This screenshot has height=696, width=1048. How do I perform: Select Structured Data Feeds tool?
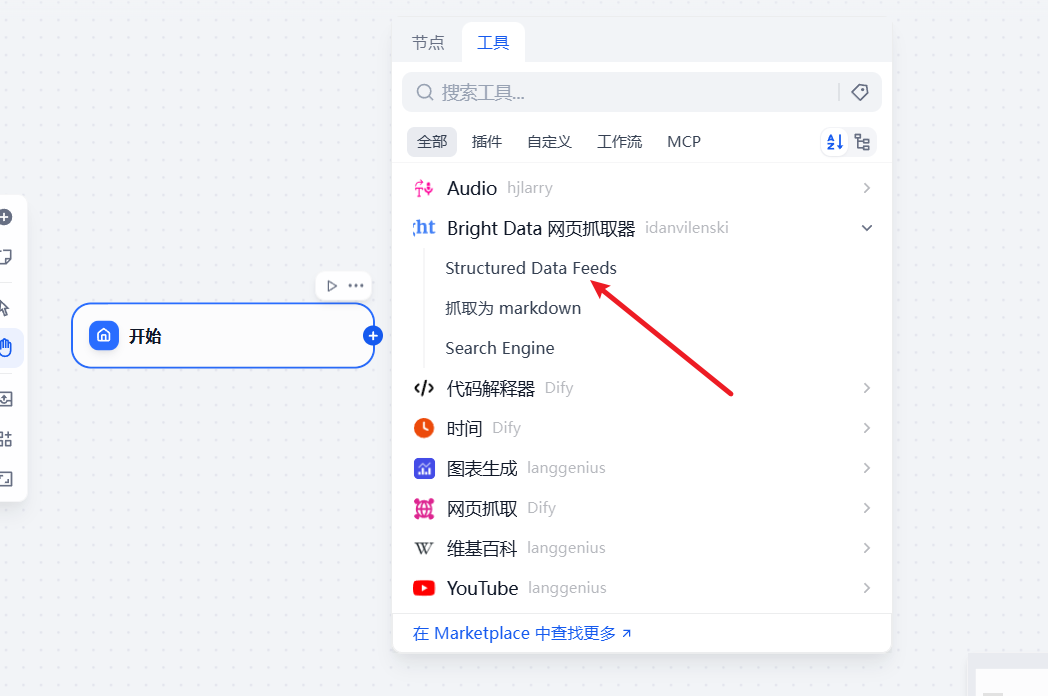(x=531, y=268)
